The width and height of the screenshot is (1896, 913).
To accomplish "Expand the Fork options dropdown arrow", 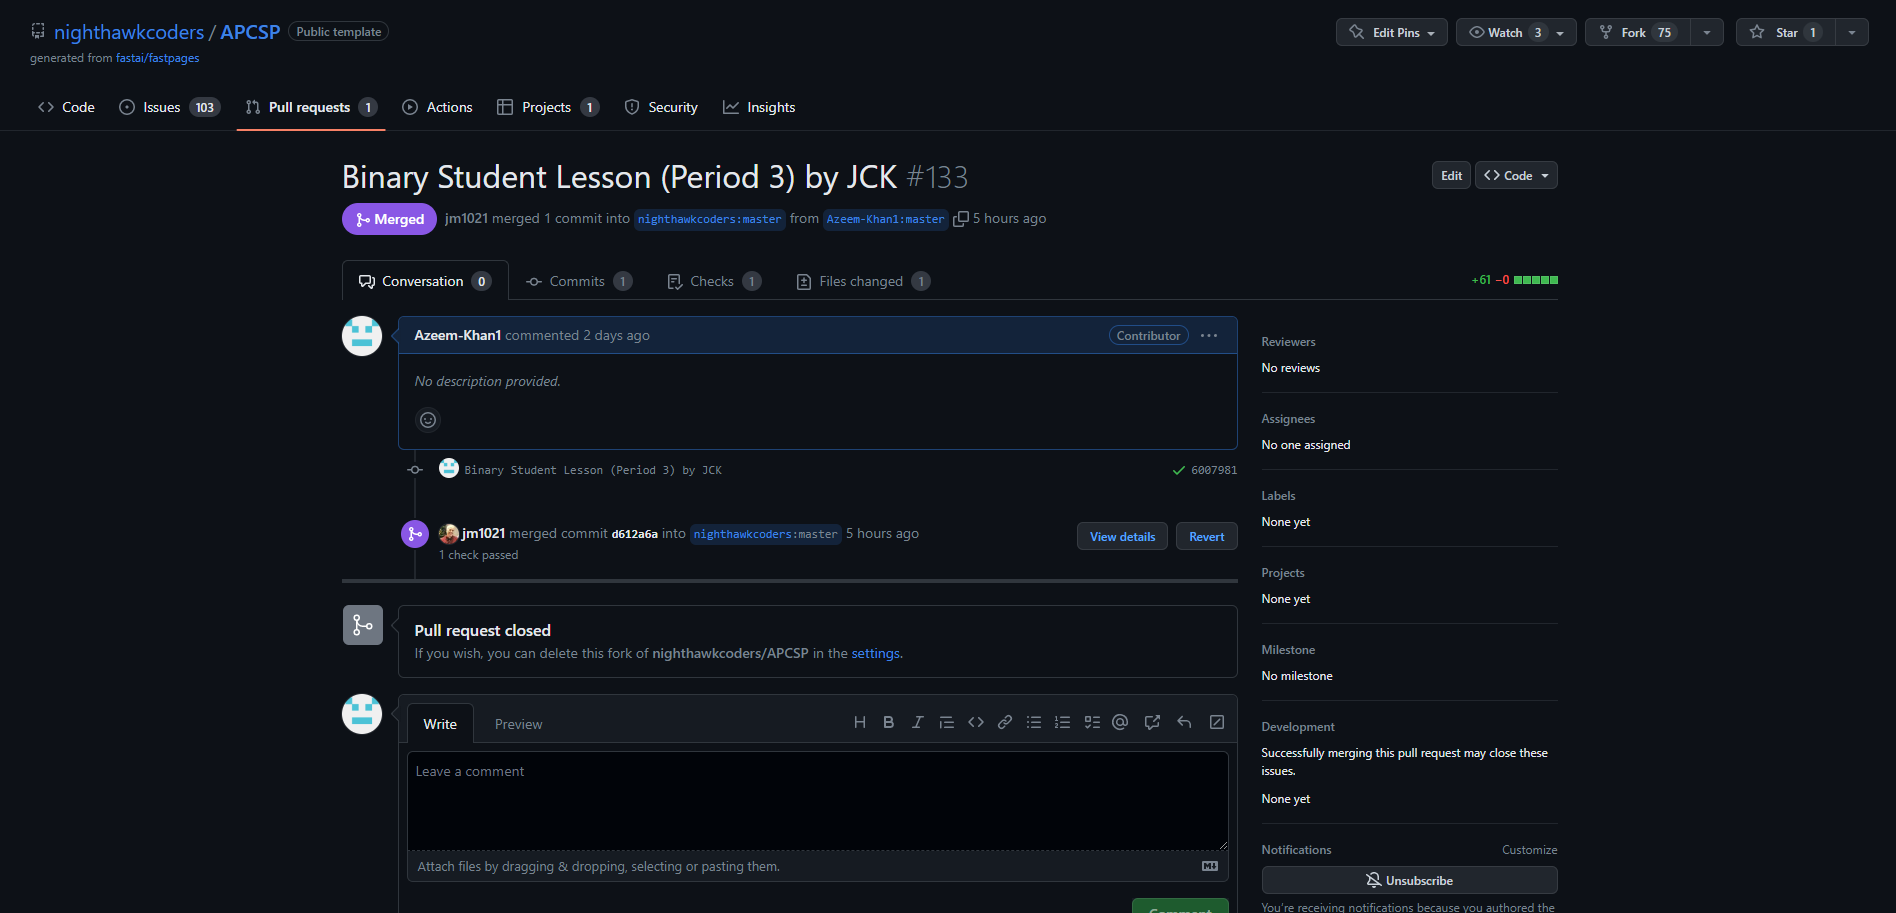I will coord(1707,32).
